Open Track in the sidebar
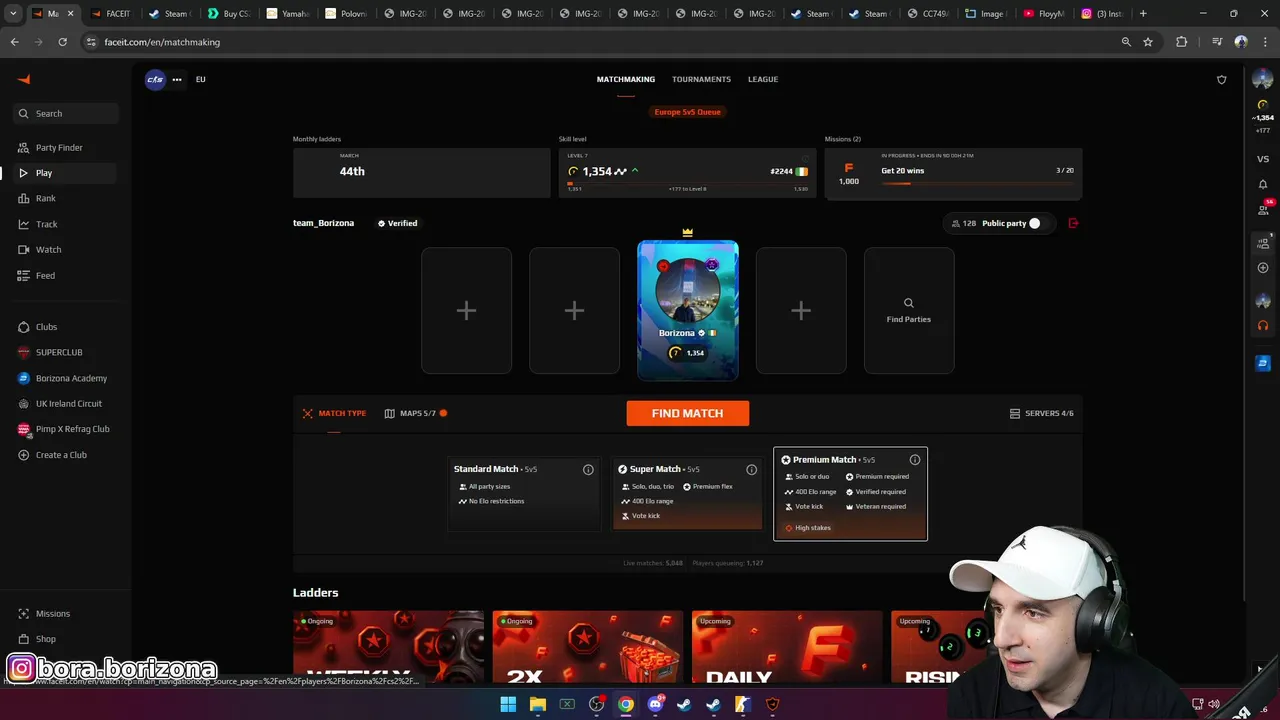This screenshot has width=1280, height=720. pos(47,224)
